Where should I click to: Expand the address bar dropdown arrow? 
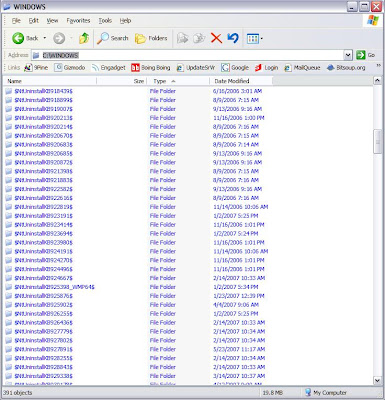click(x=348, y=55)
